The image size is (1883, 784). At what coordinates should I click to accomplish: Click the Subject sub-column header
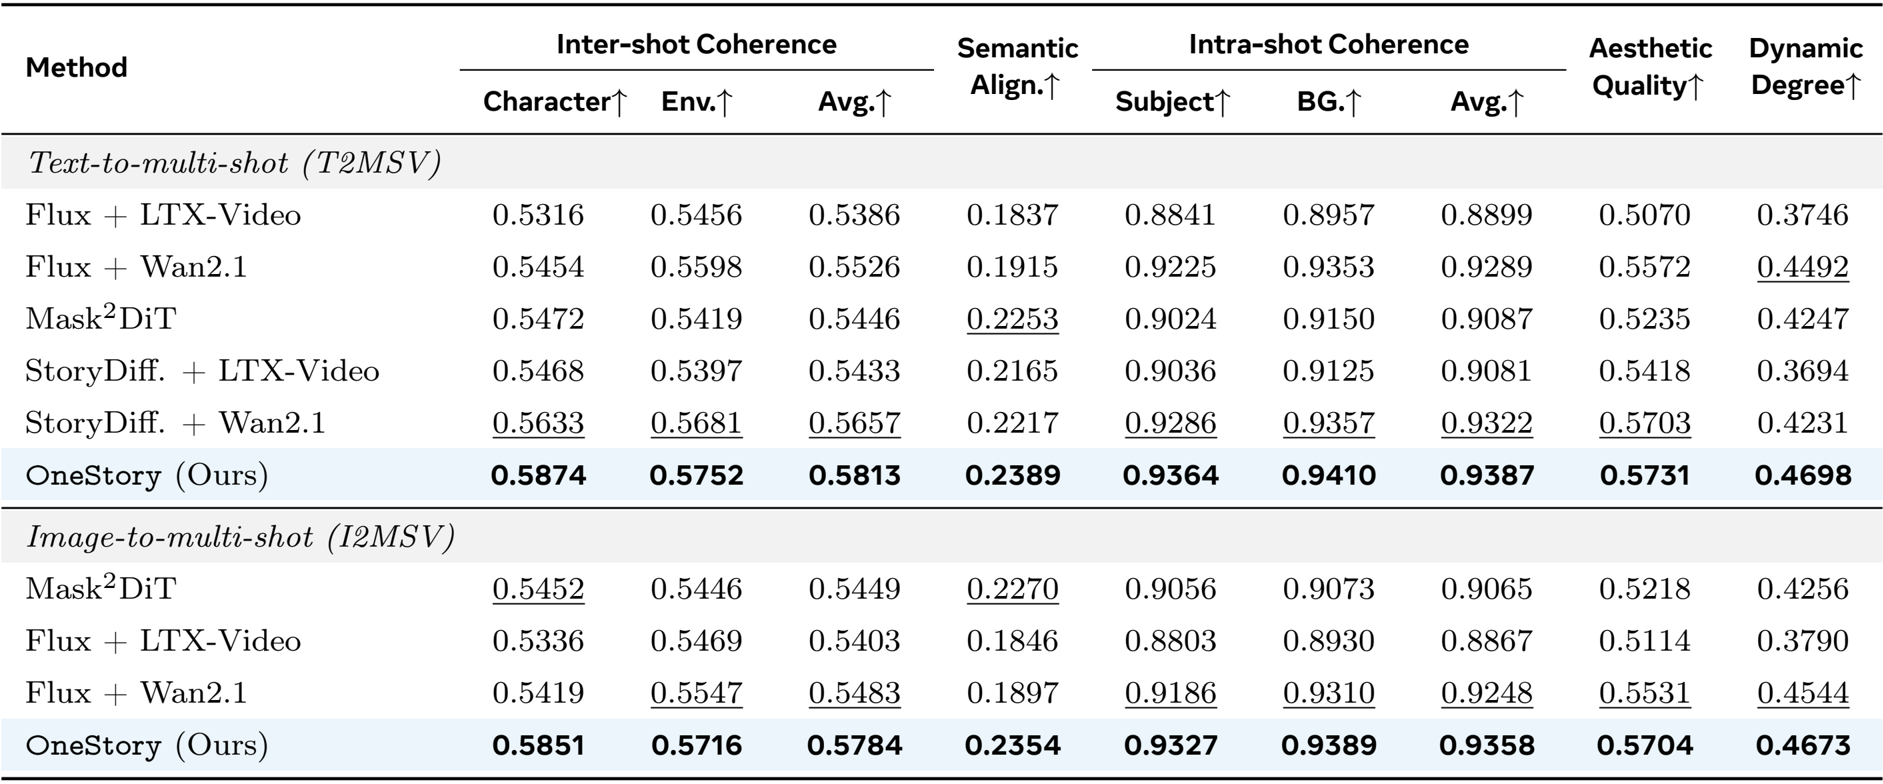click(1172, 102)
